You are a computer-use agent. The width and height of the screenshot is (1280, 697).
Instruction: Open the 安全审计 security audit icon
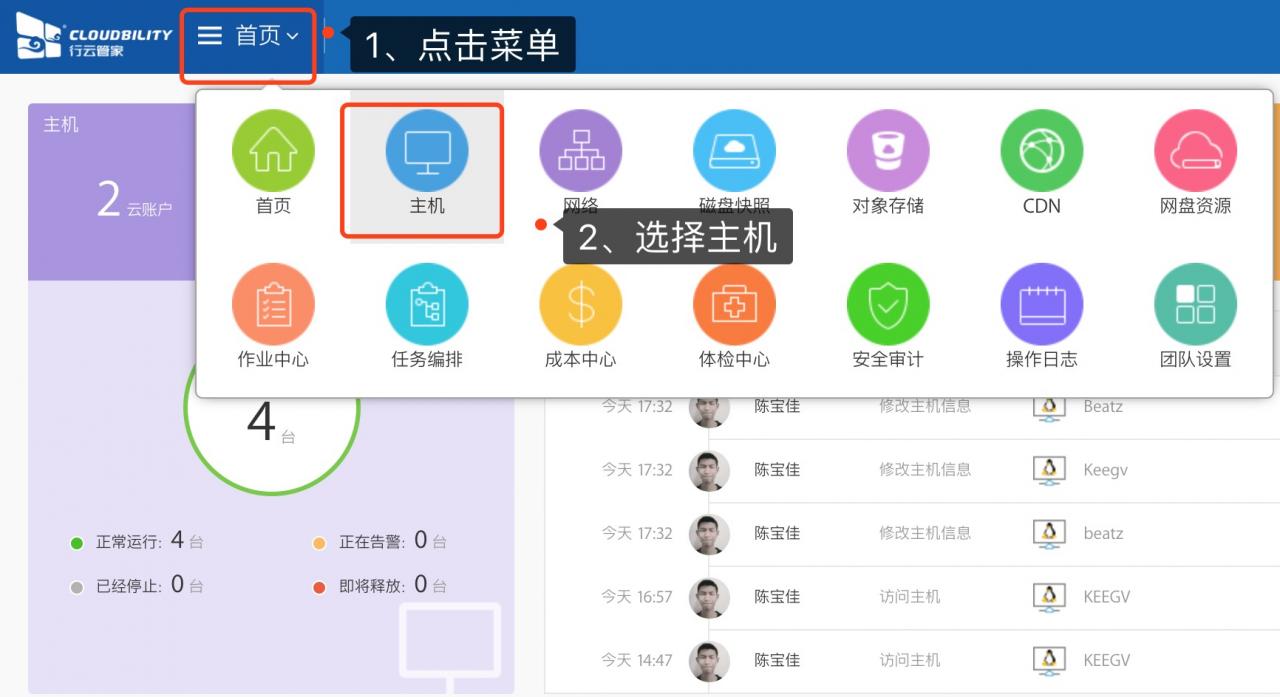click(x=888, y=304)
